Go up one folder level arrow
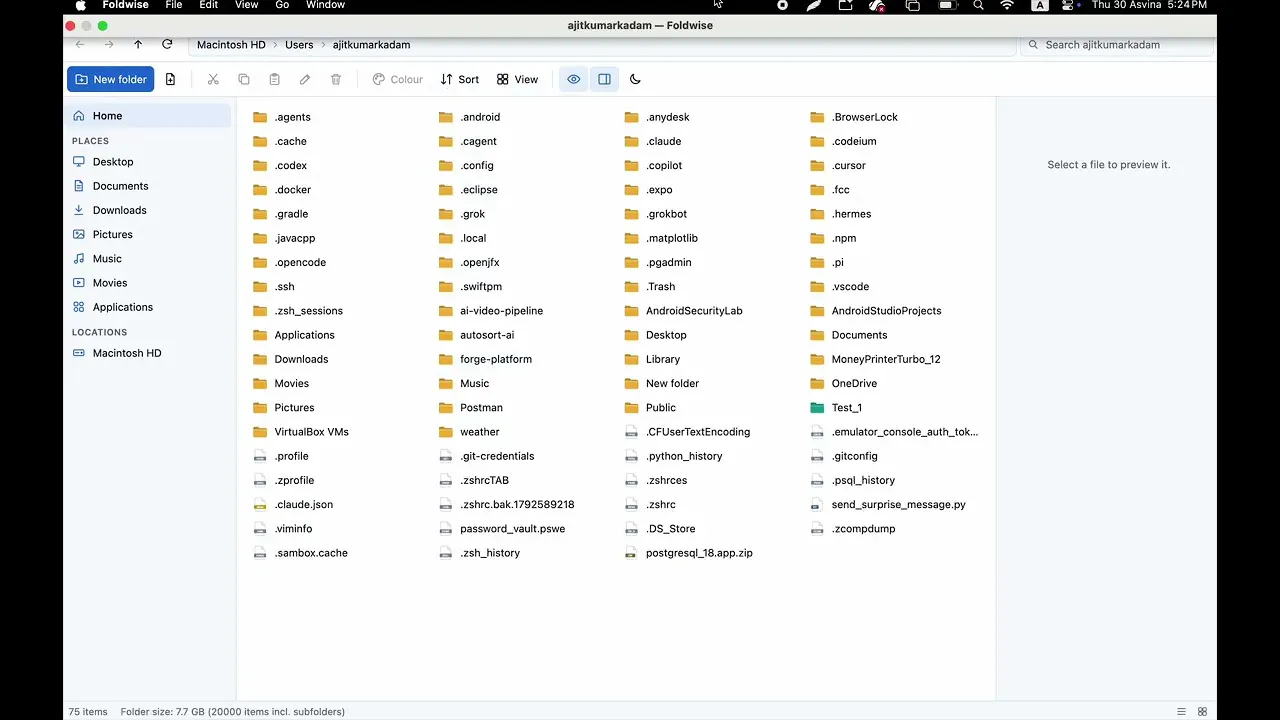Viewport: 1280px width, 720px height. point(138,44)
